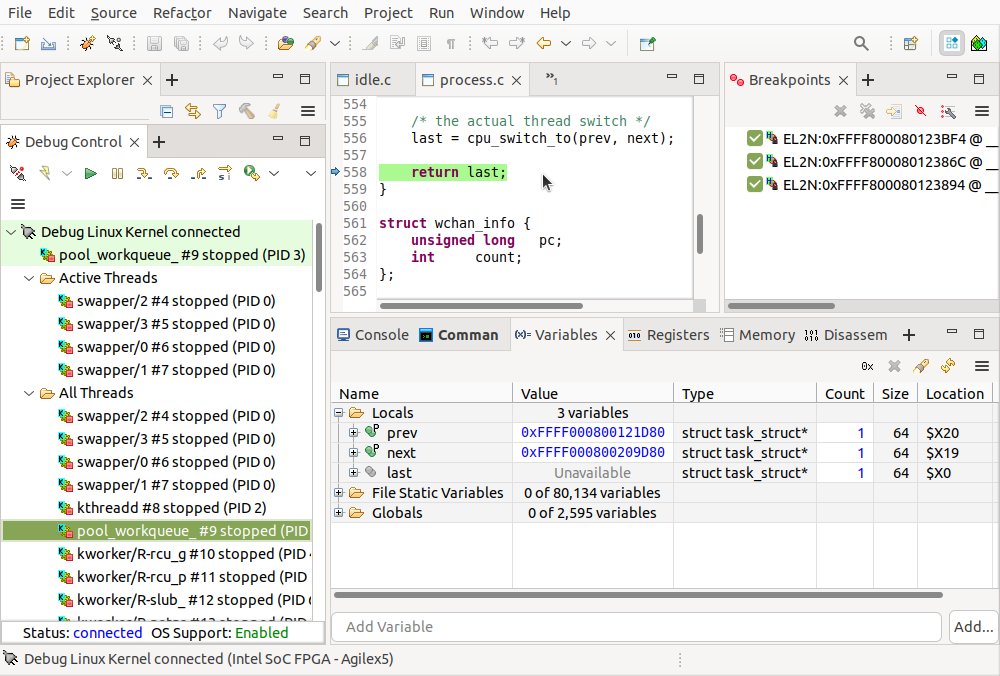Expand the Globals variables group
The width and height of the screenshot is (1000, 676).
pyautogui.click(x=339, y=513)
